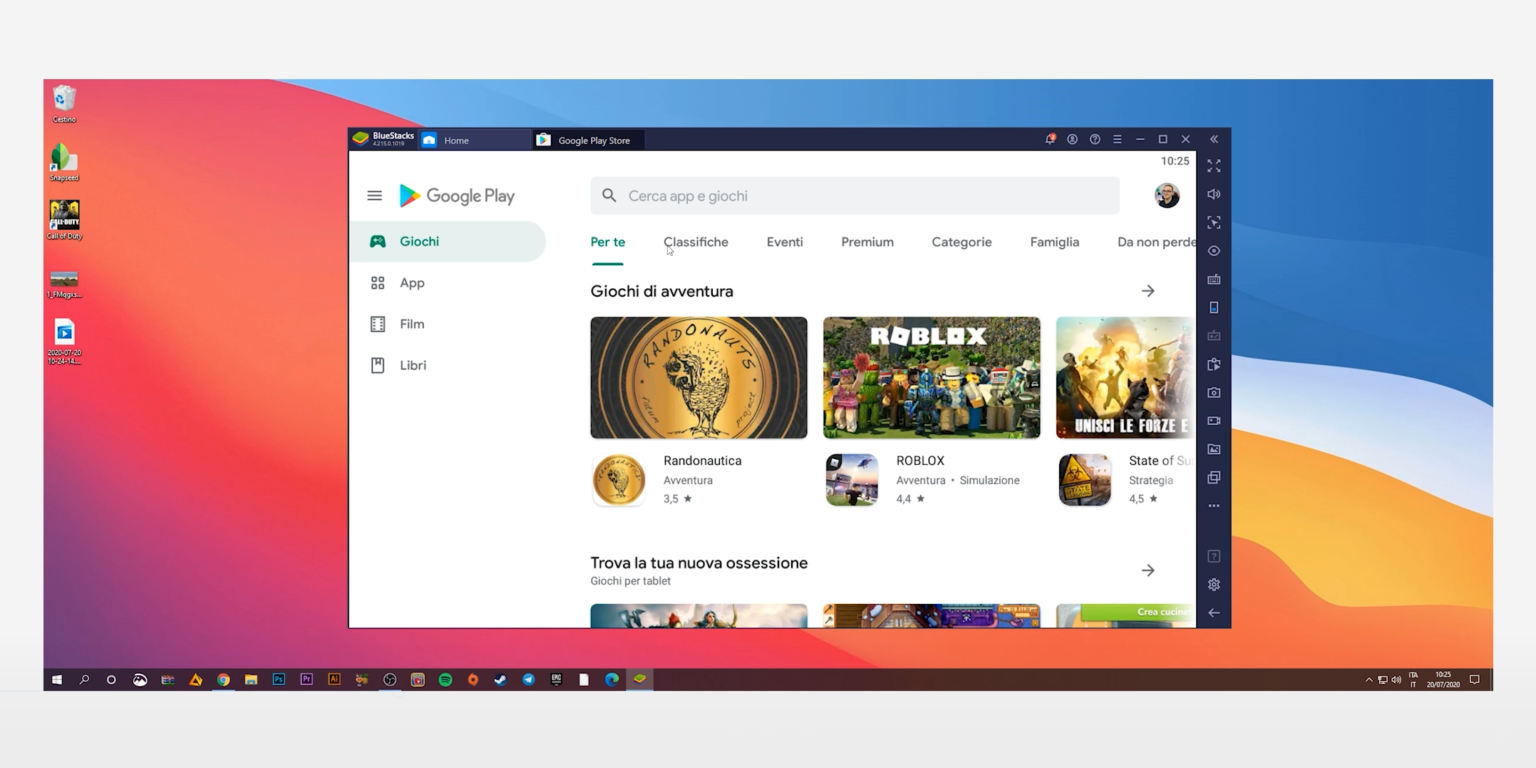Image resolution: width=1536 pixels, height=768 pixels.
Task: Open the ROBLOX game page
Action: point(931,377)
